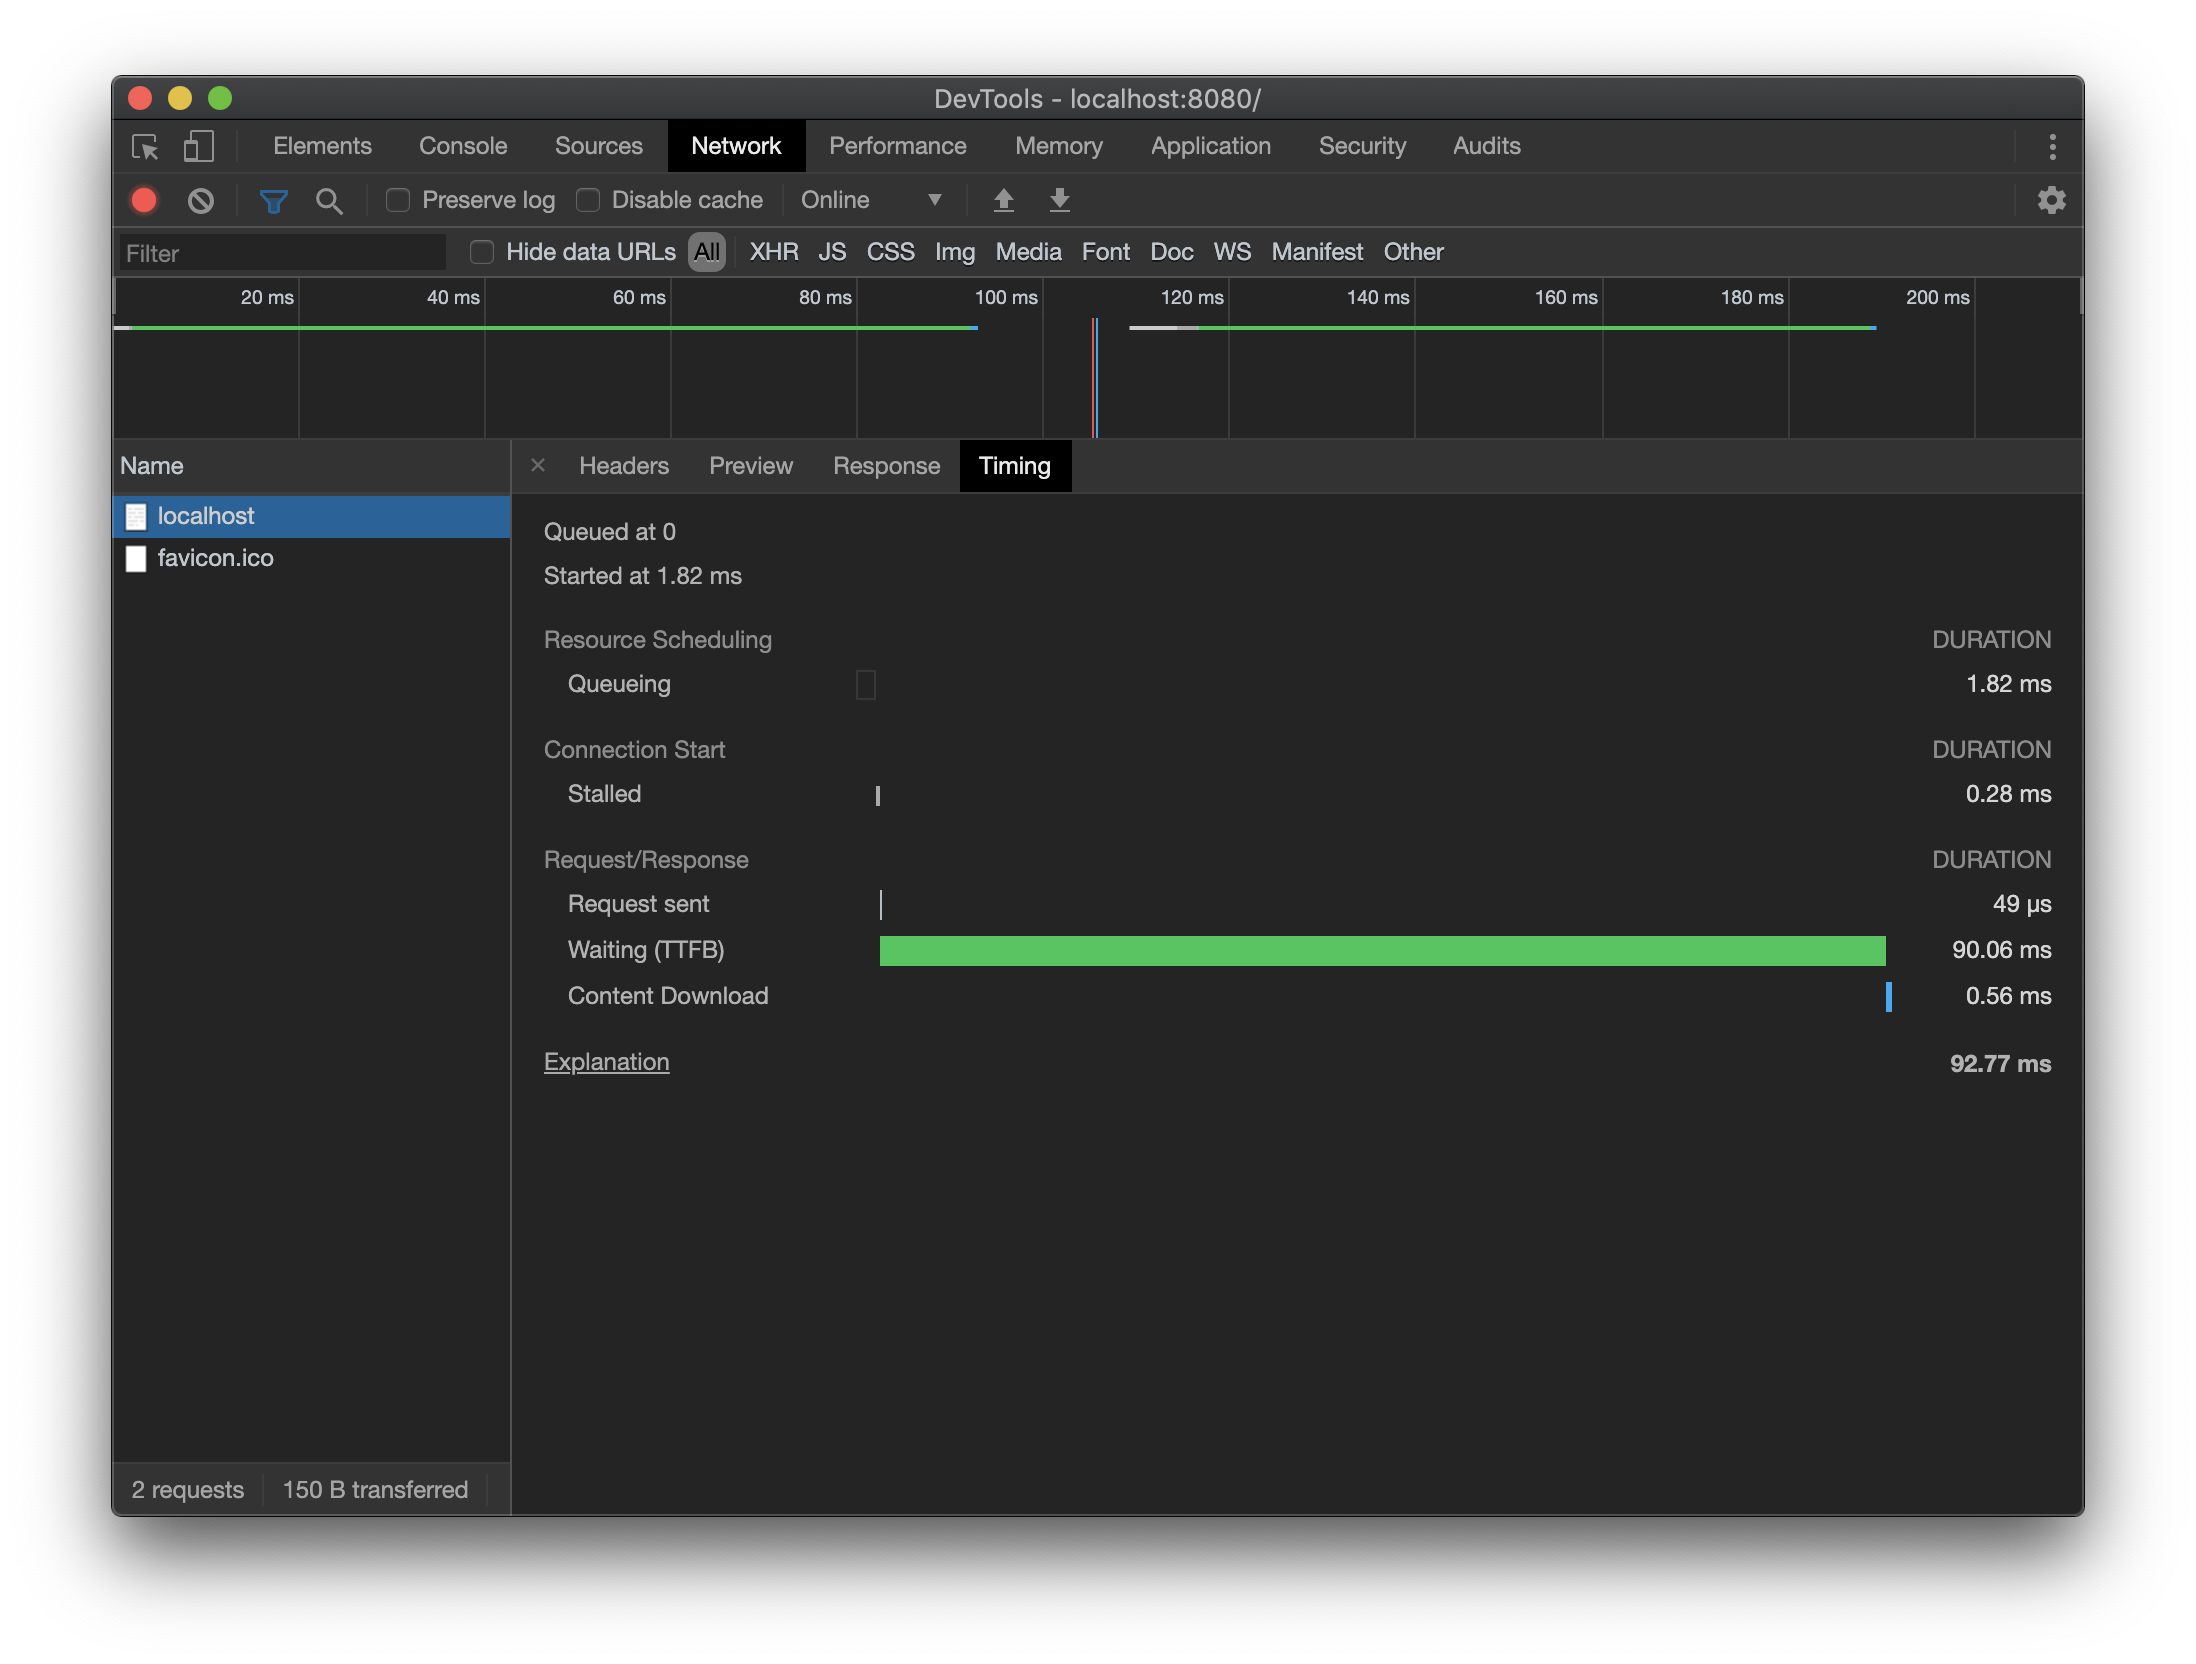Select the favicon.ico file icon
Viewport: 2196px width, 1664px height.
pyautogui.click(x=136, y=558)
